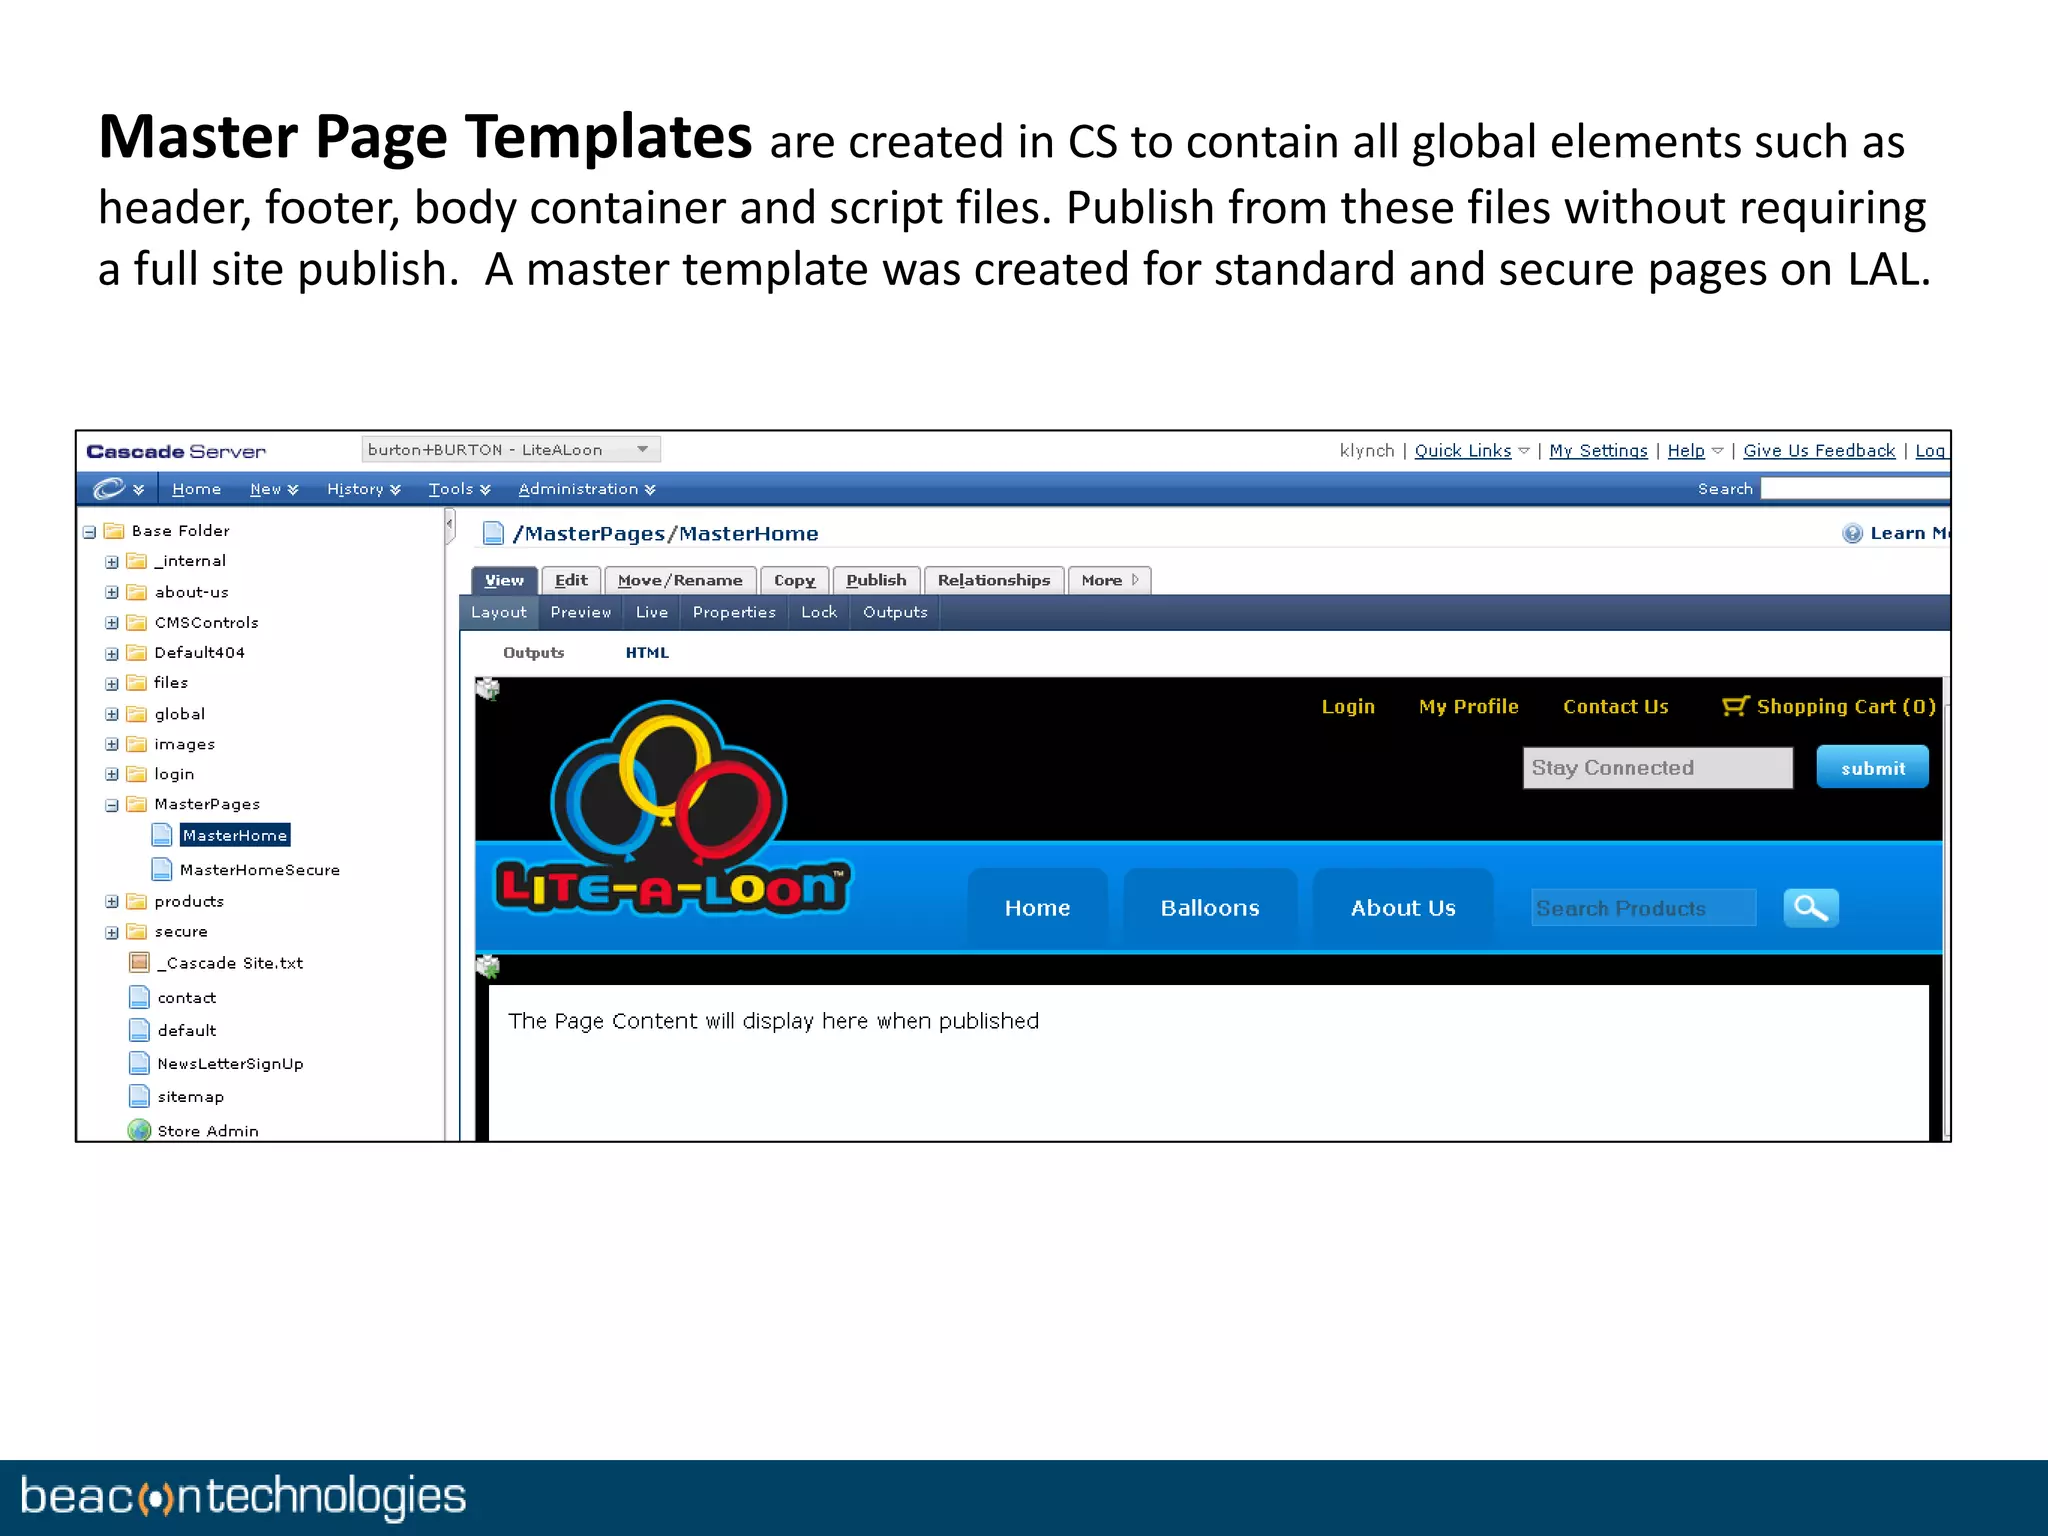
Task: Click the Search Products field
Action: (1643, 908)
